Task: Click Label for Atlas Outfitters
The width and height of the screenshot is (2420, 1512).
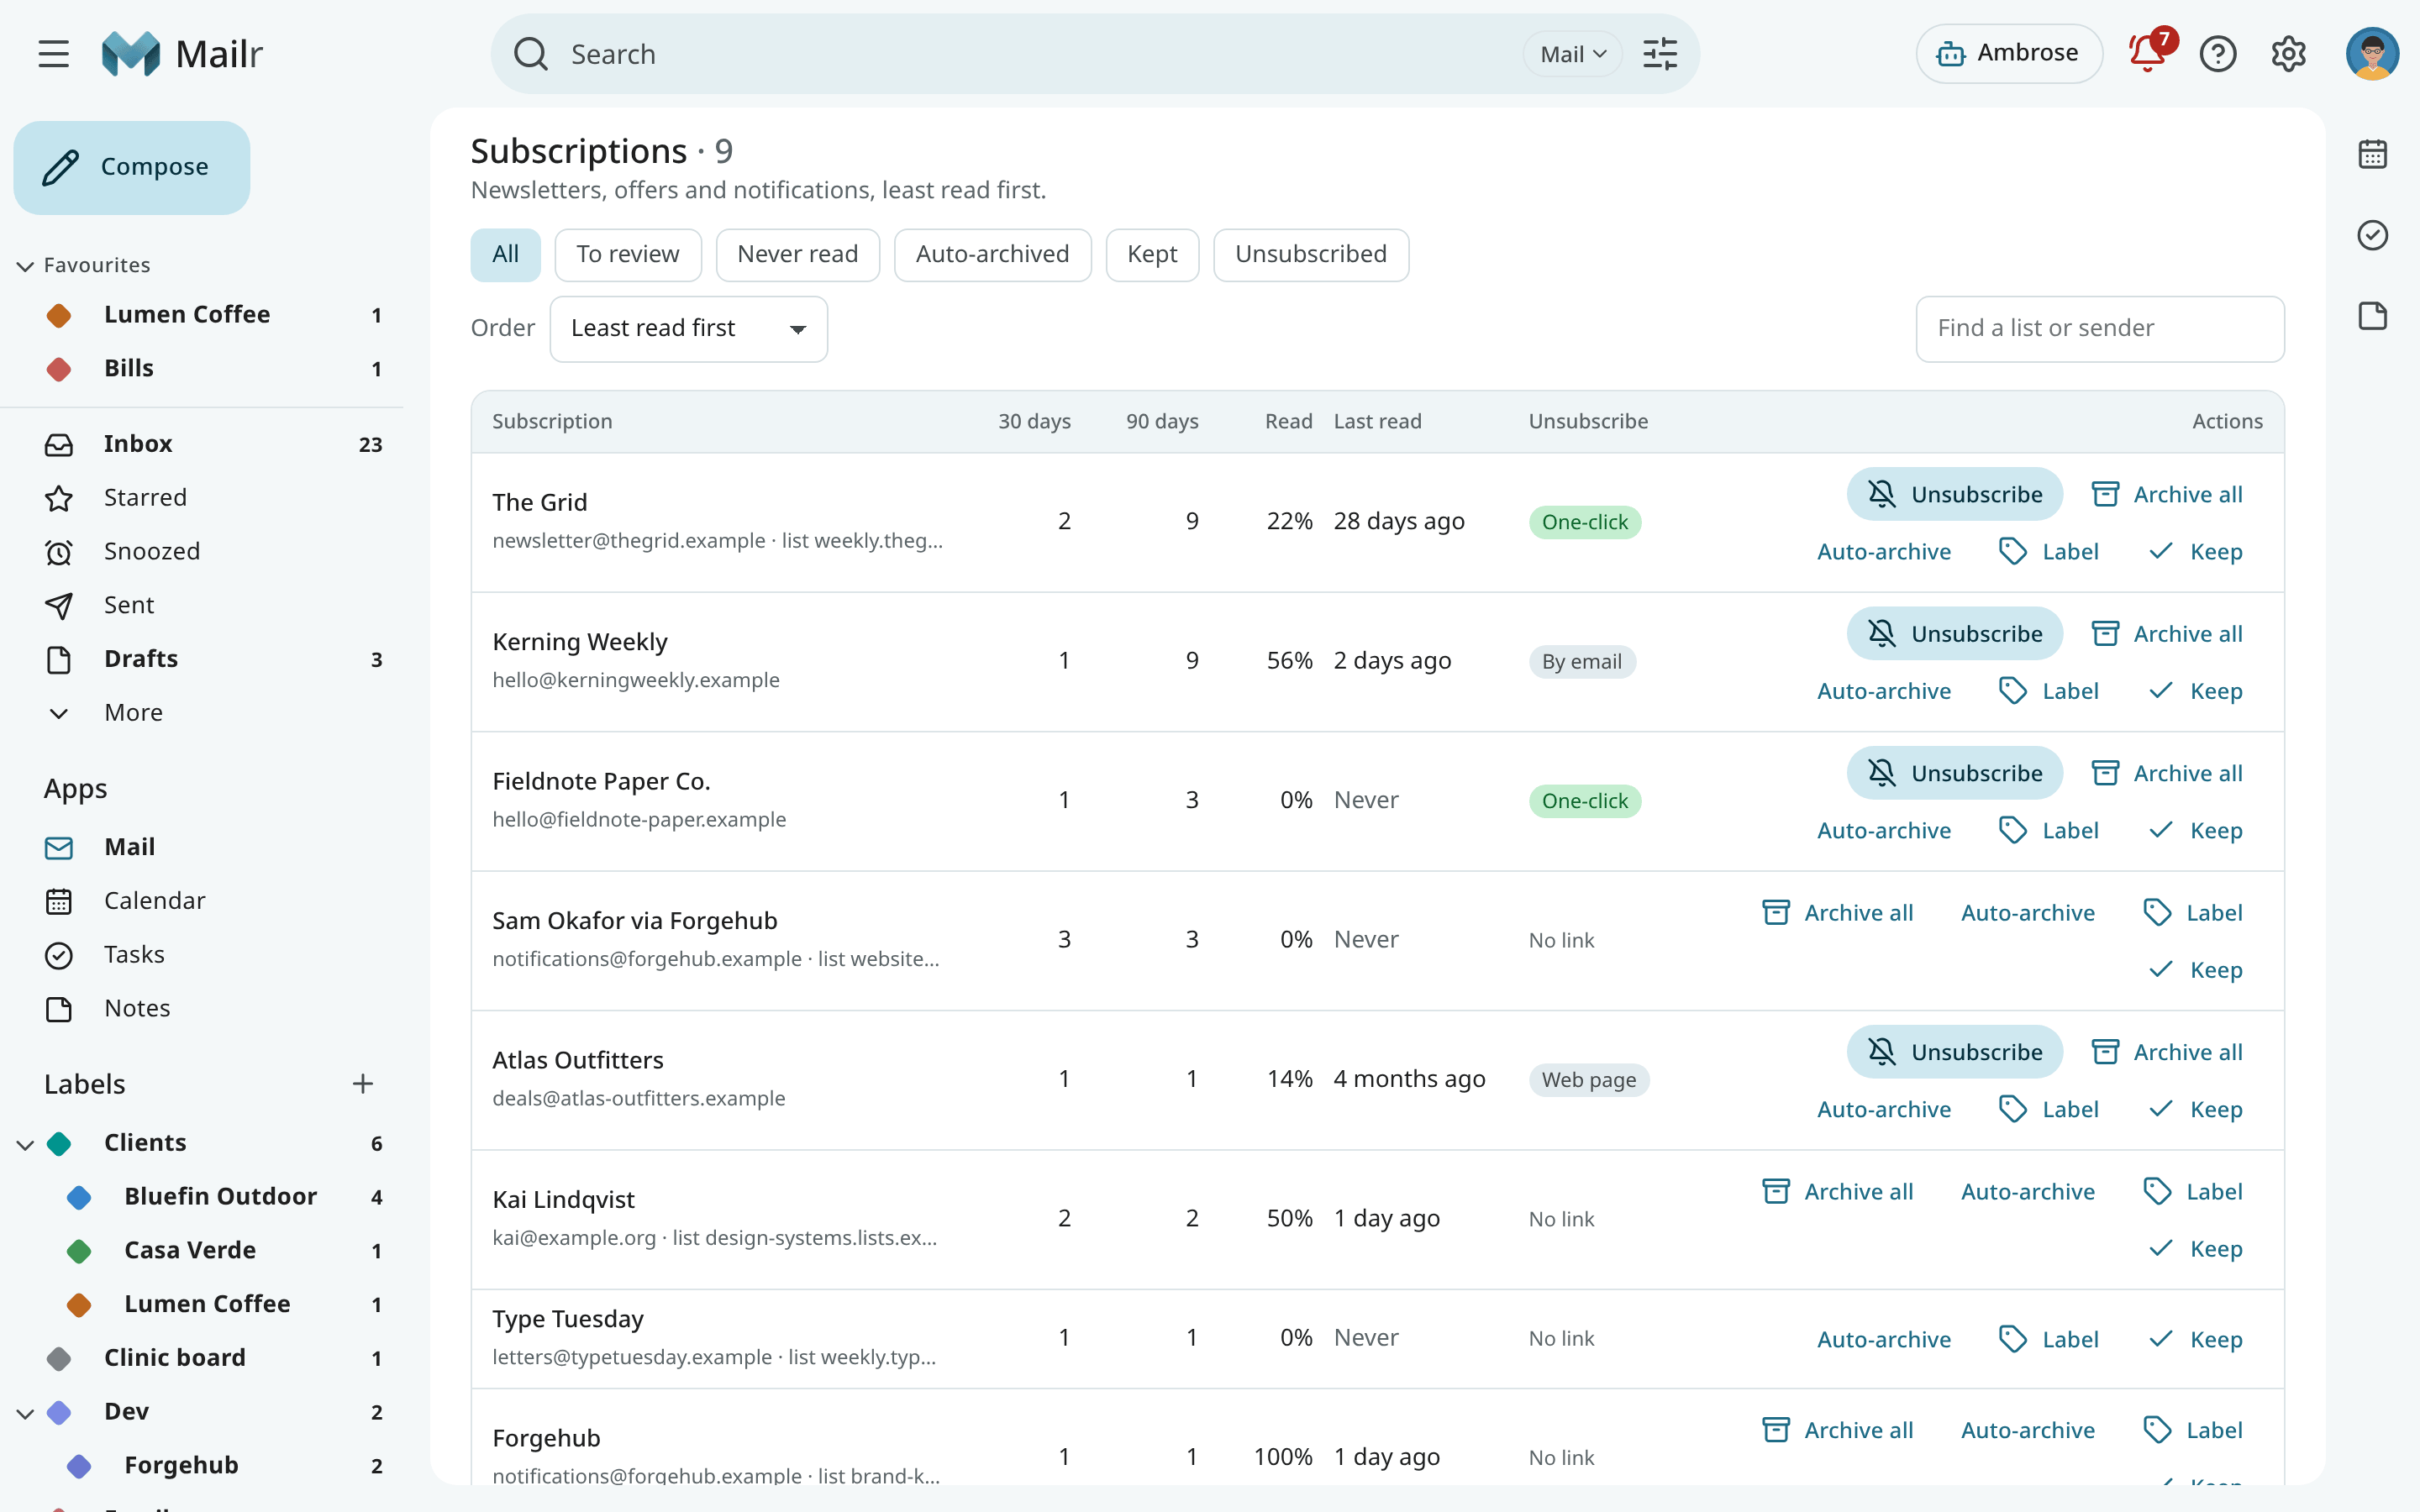Action: (x=2048, y=1110)
